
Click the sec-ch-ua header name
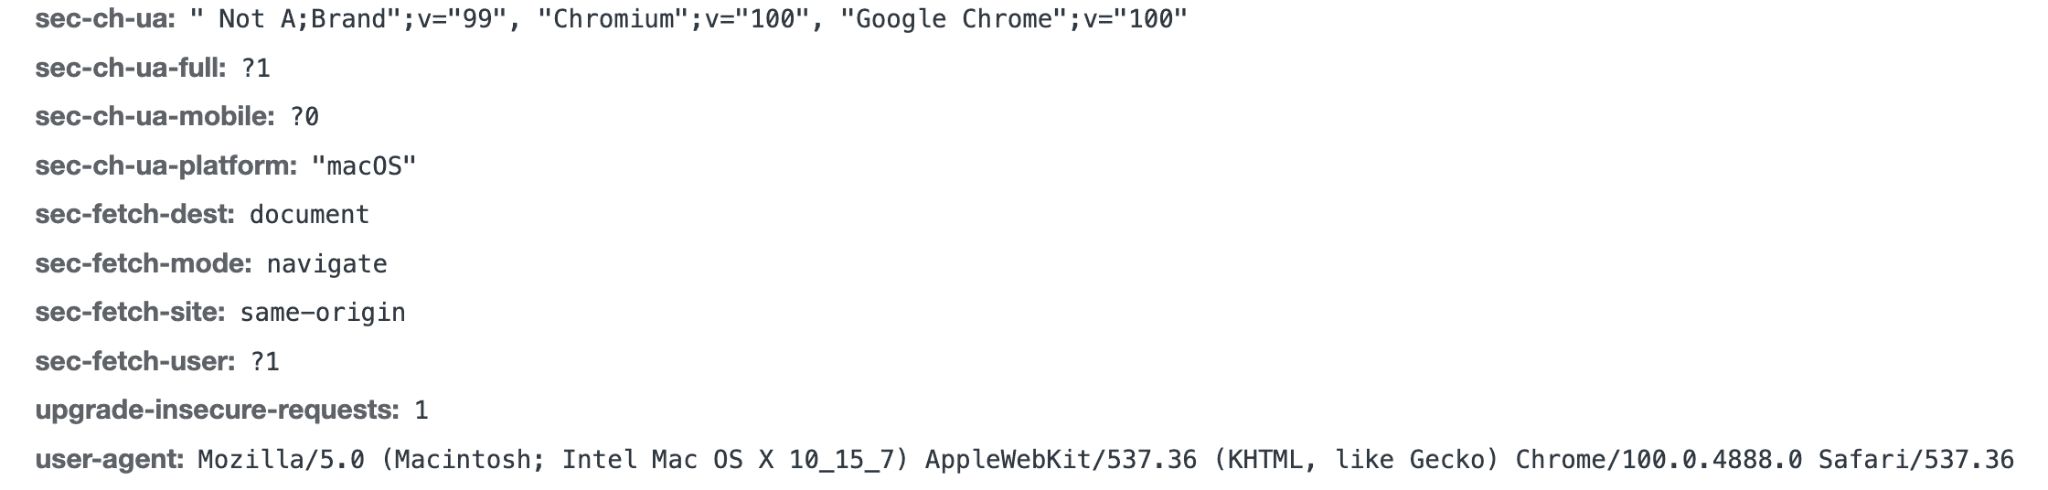click(105, 19)
